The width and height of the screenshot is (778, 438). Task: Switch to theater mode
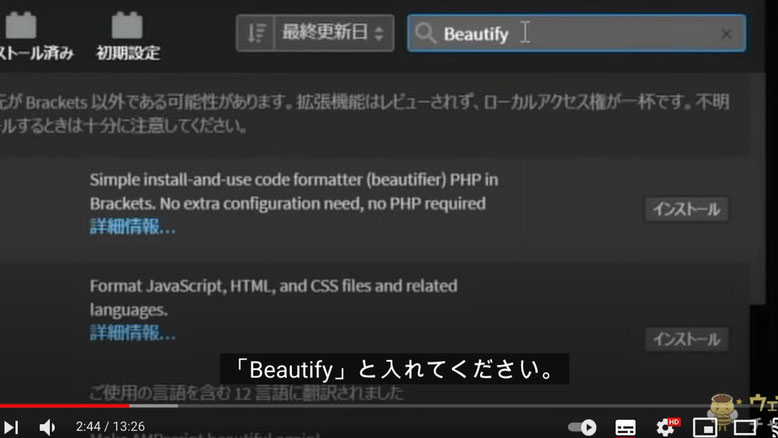point(745,427)
